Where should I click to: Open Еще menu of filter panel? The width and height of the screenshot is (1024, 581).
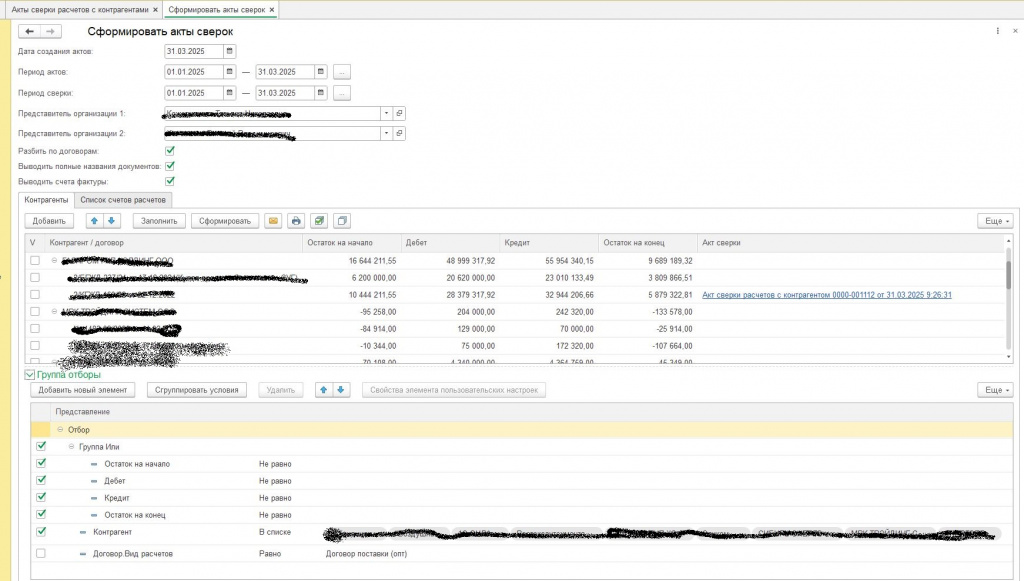click(995, 390)
